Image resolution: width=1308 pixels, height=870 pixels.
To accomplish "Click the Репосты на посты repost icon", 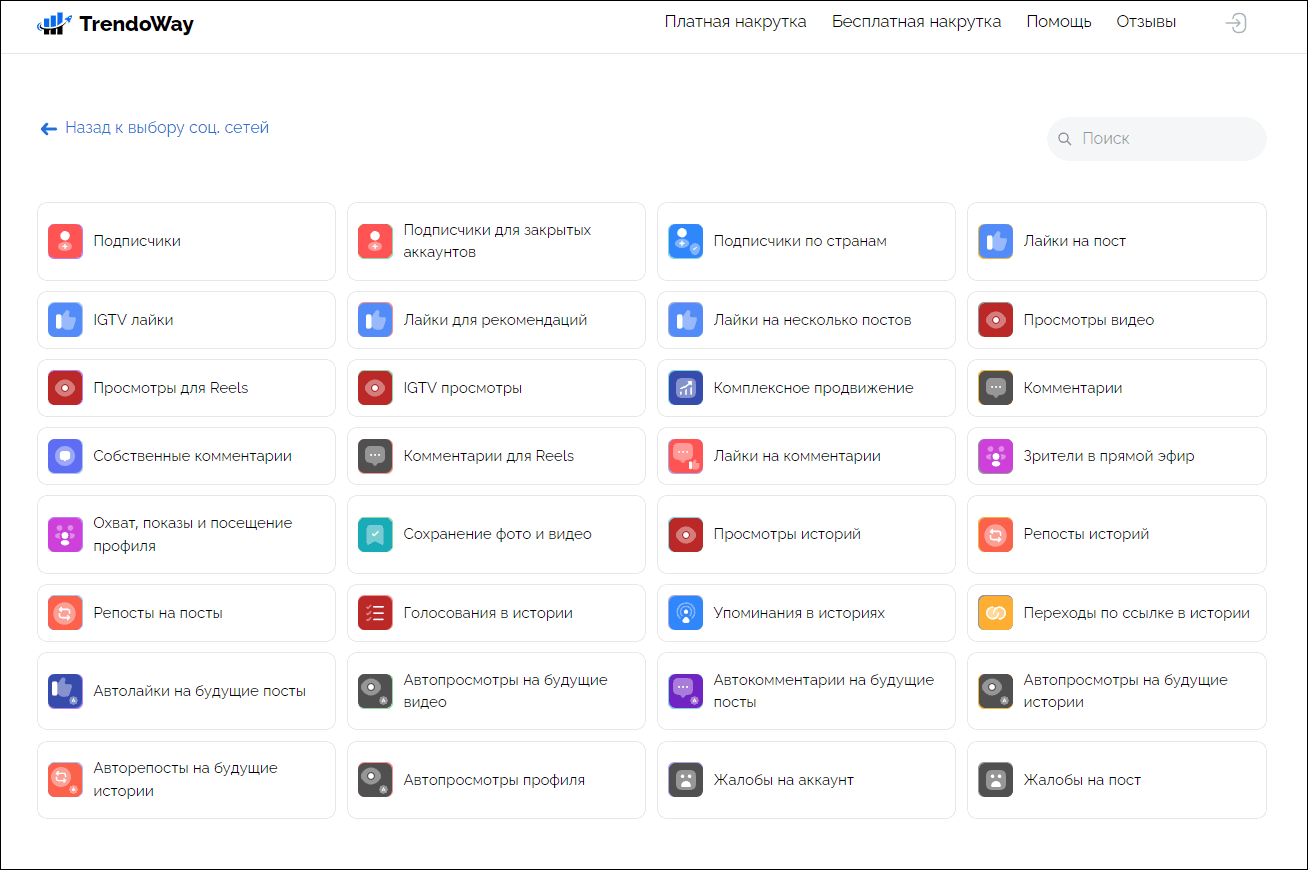I will point(65,613).
